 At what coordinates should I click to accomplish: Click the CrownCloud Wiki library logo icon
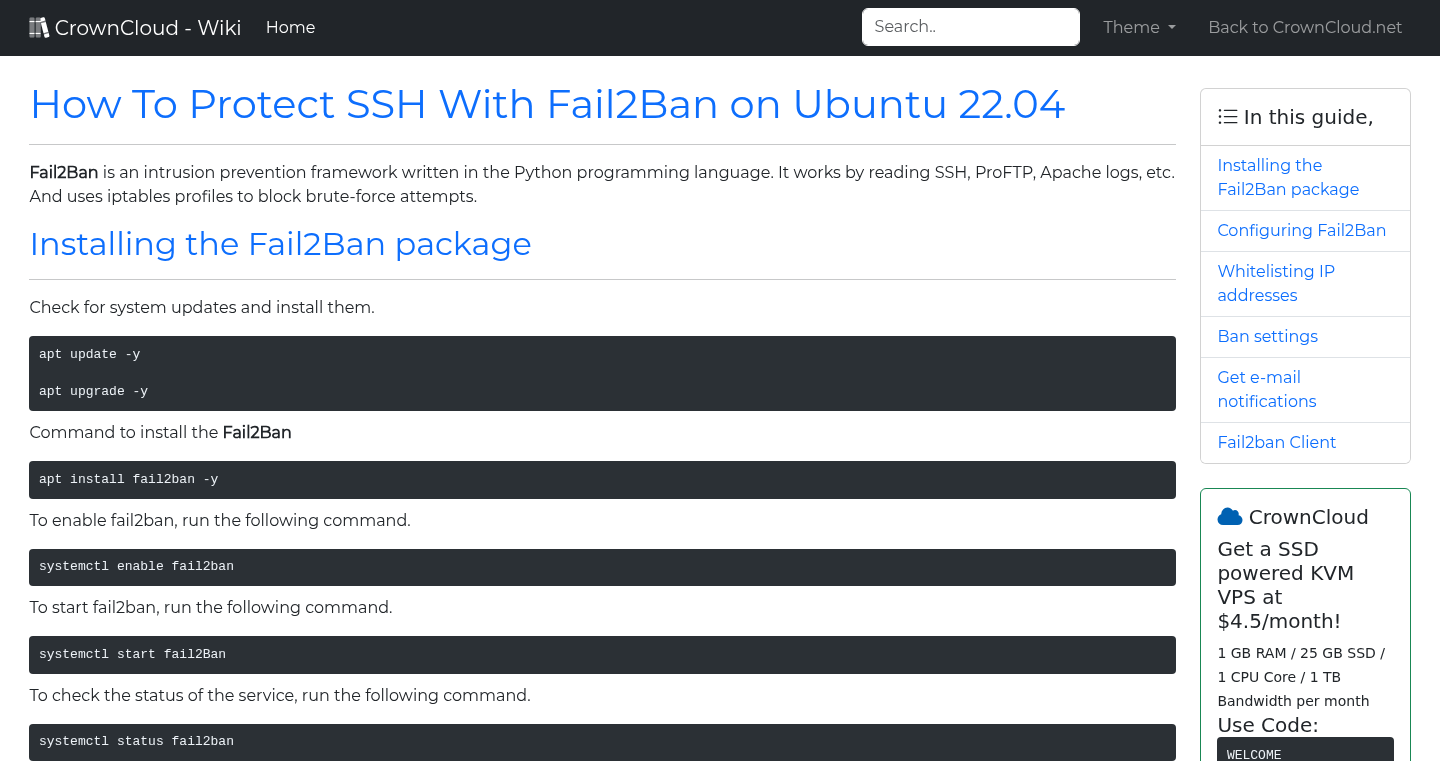point(39,26)
